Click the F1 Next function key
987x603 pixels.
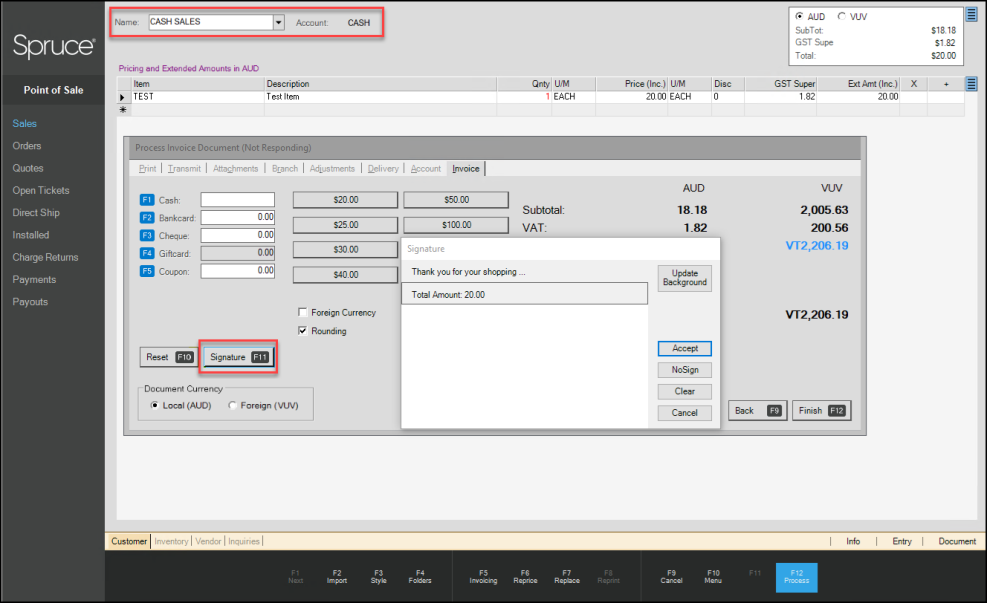[x=295, y=577]
